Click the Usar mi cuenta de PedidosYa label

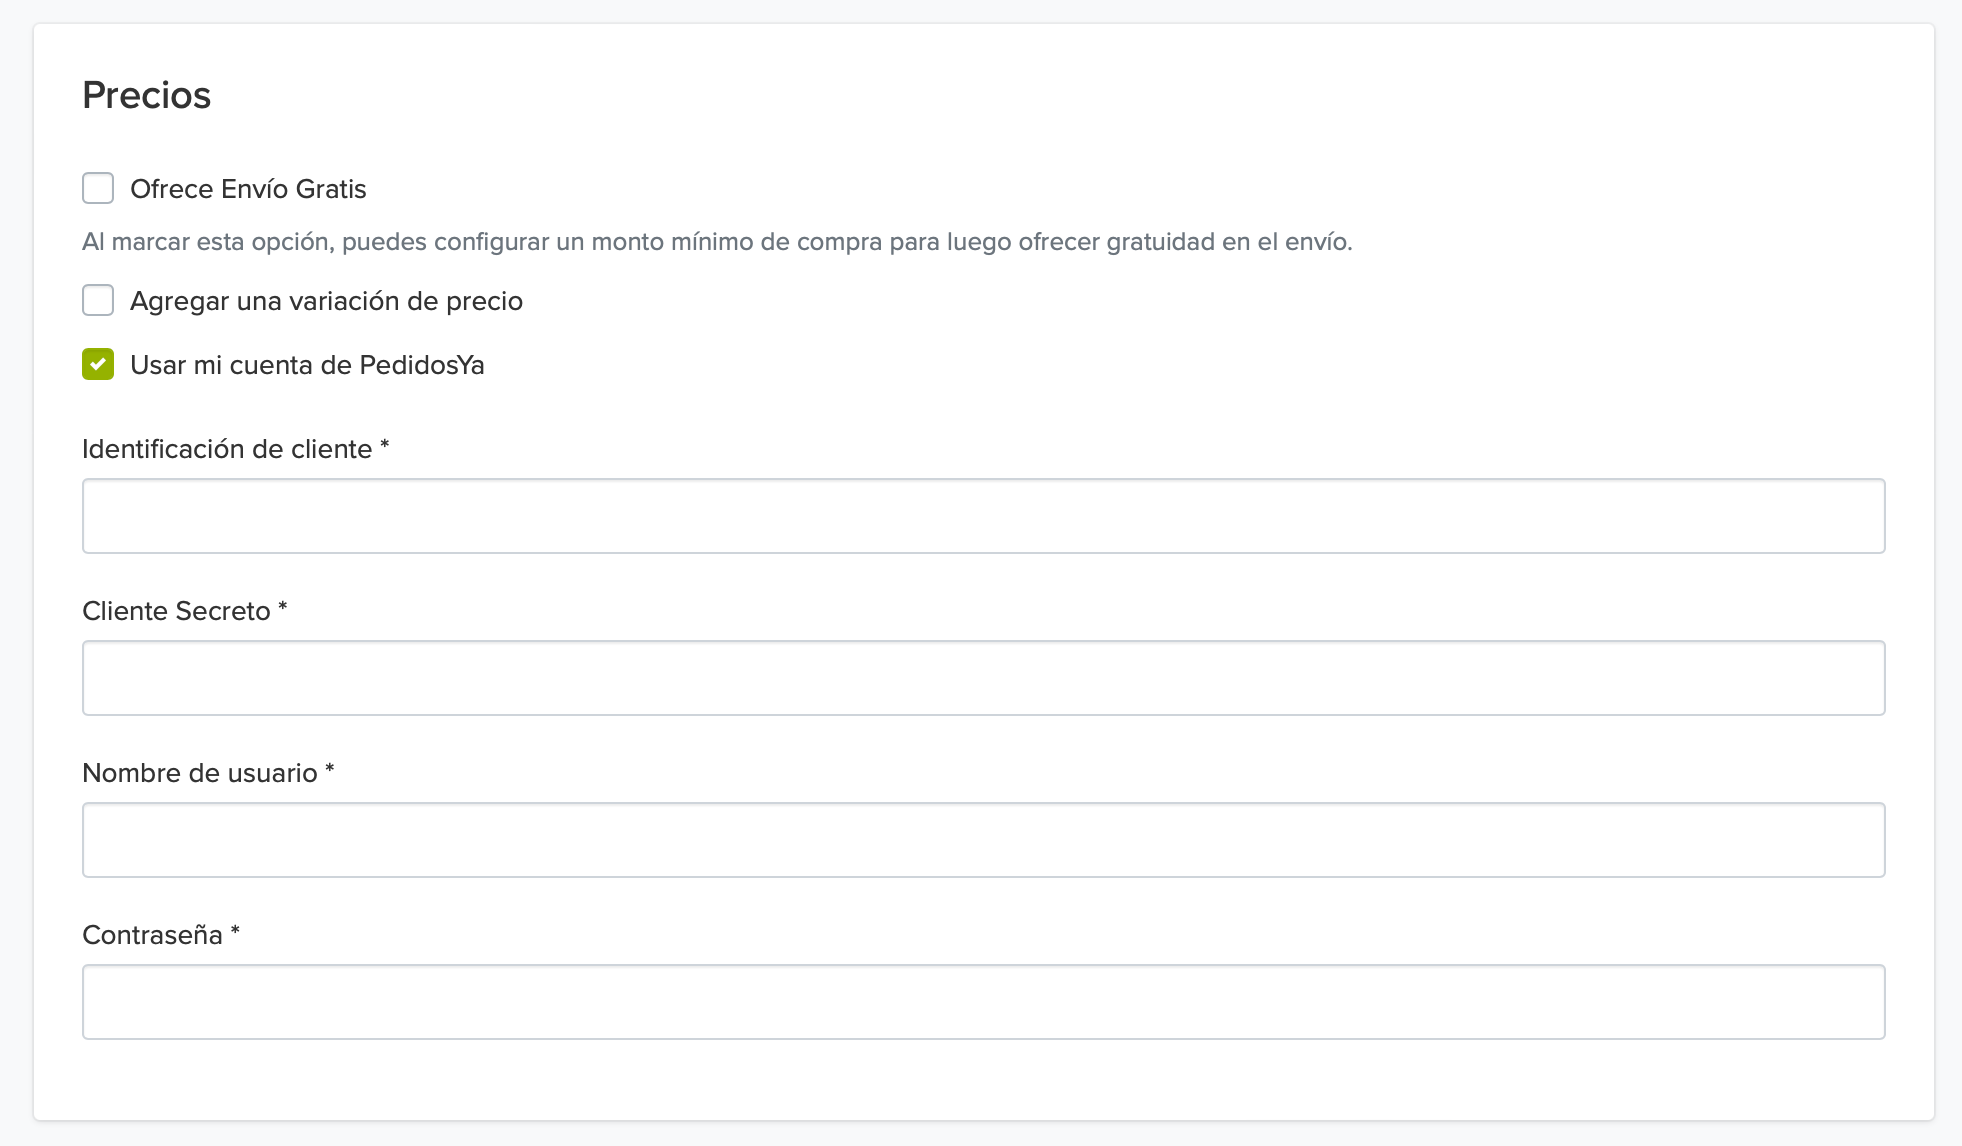(307, 365)
